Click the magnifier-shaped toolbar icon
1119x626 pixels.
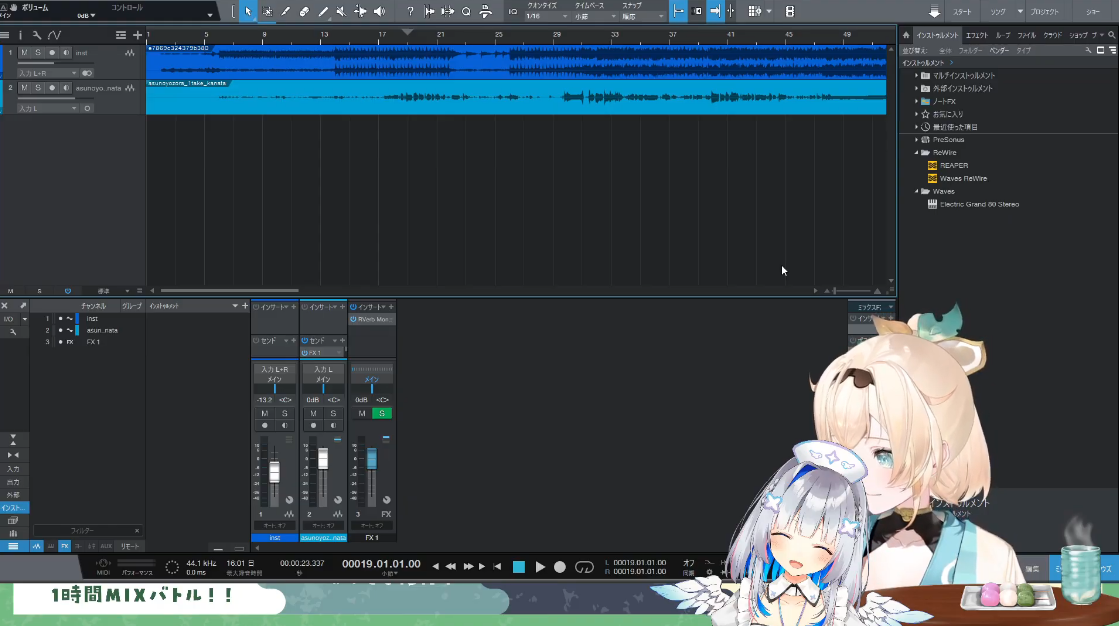tap(466, 11)
